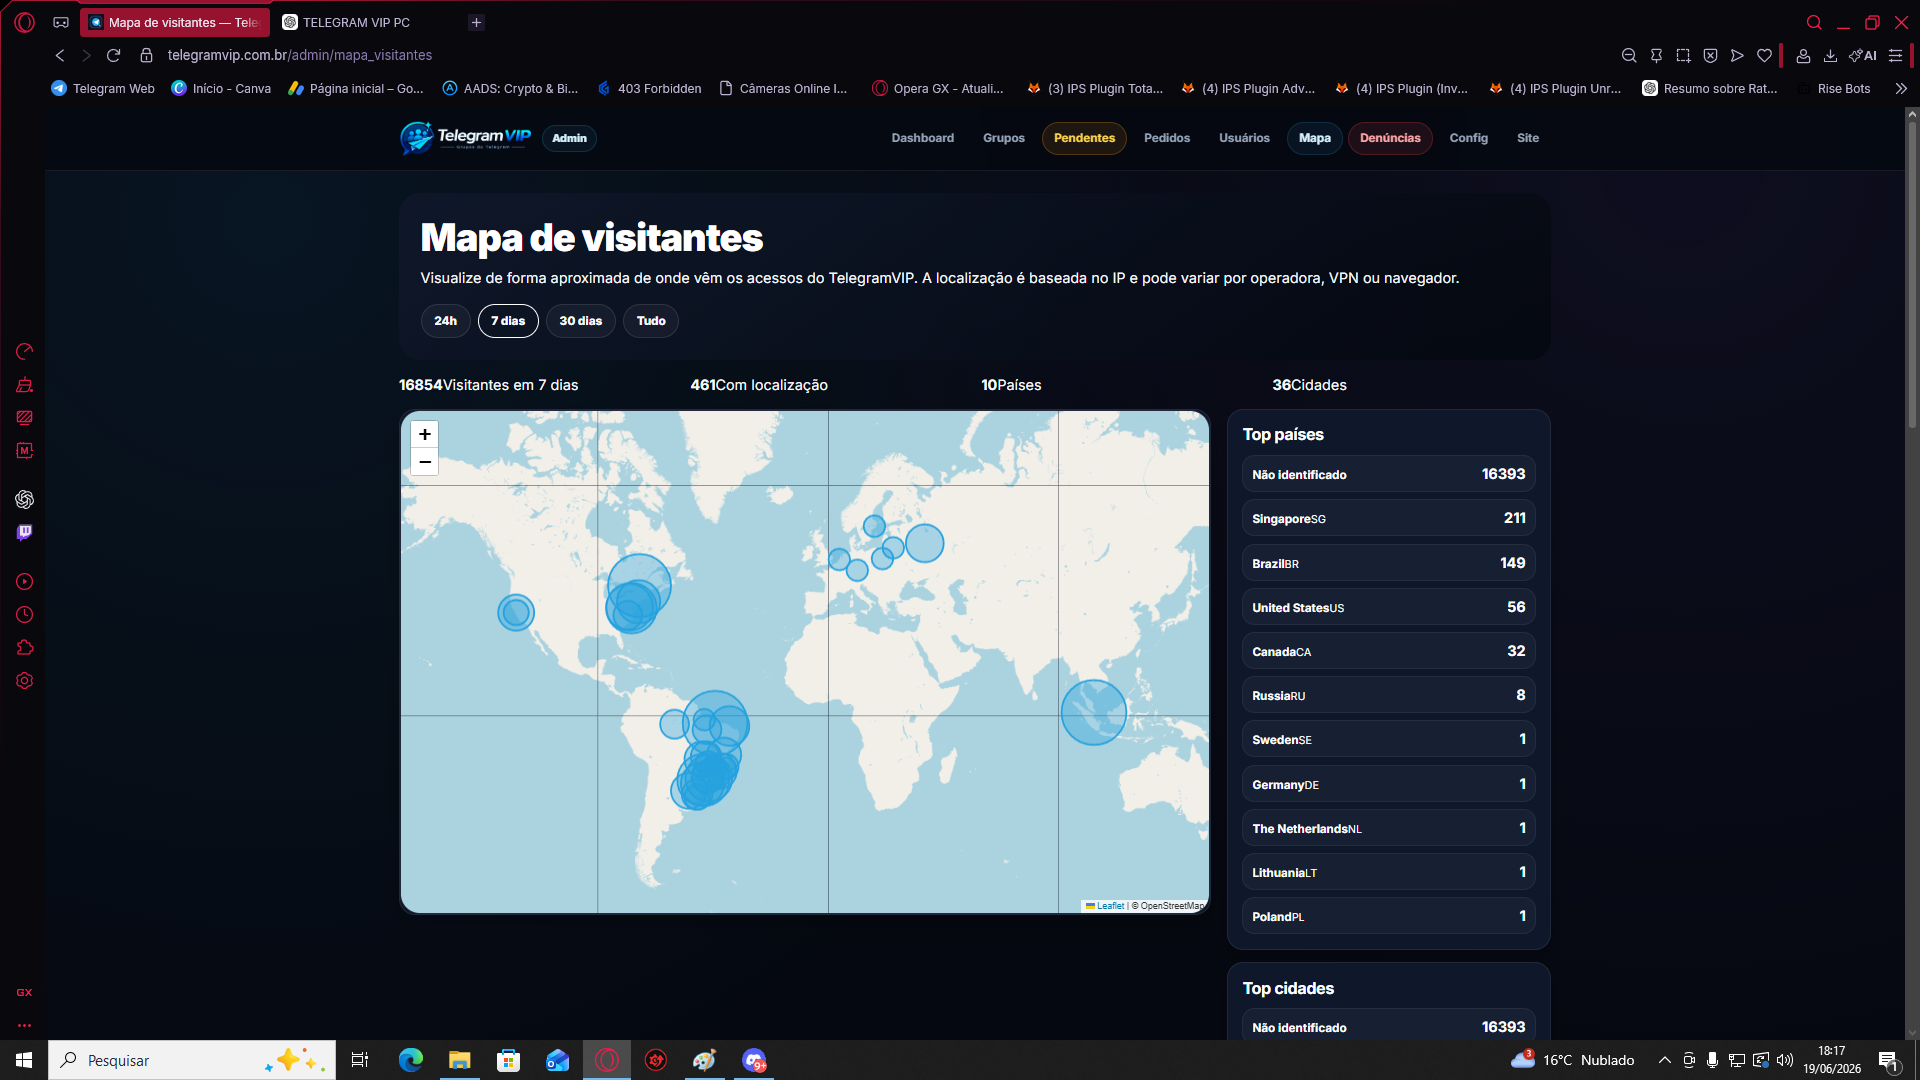Open the Usuários nav item
Viewport: 1920px width, 1080px height.
point(1244,138)
